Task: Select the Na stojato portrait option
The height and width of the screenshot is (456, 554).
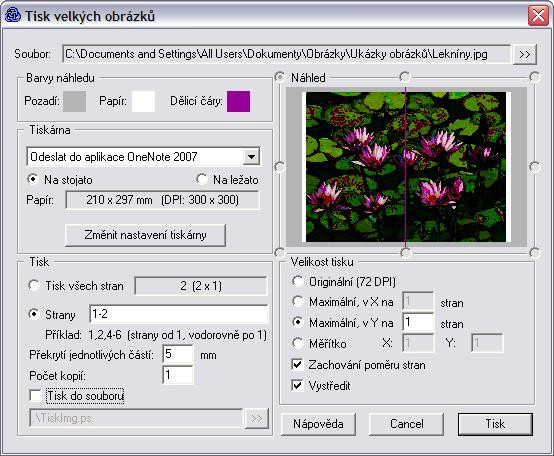Action: pos(33,179)
